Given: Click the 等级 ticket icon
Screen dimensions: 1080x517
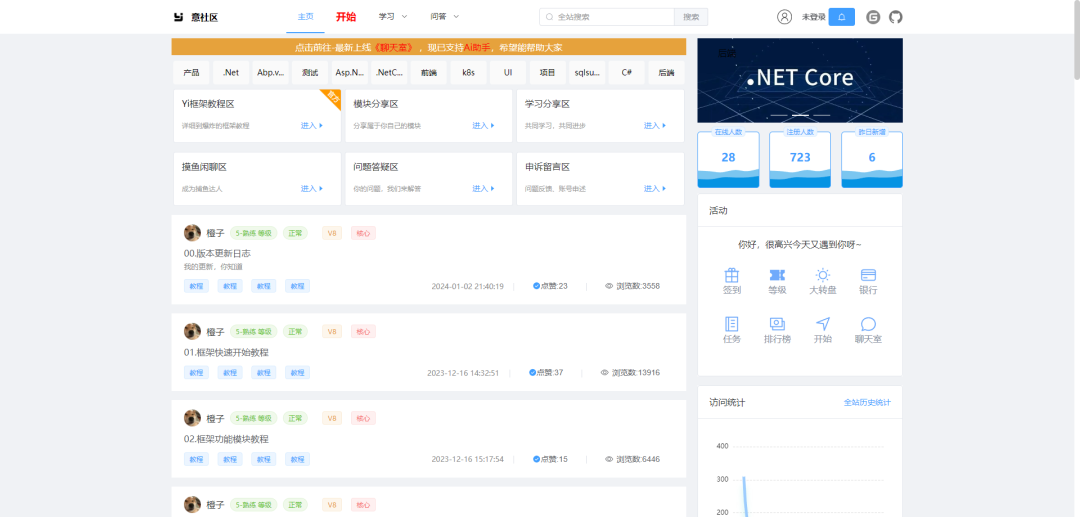Looking at the screenshot, I should tap(776, 275).
